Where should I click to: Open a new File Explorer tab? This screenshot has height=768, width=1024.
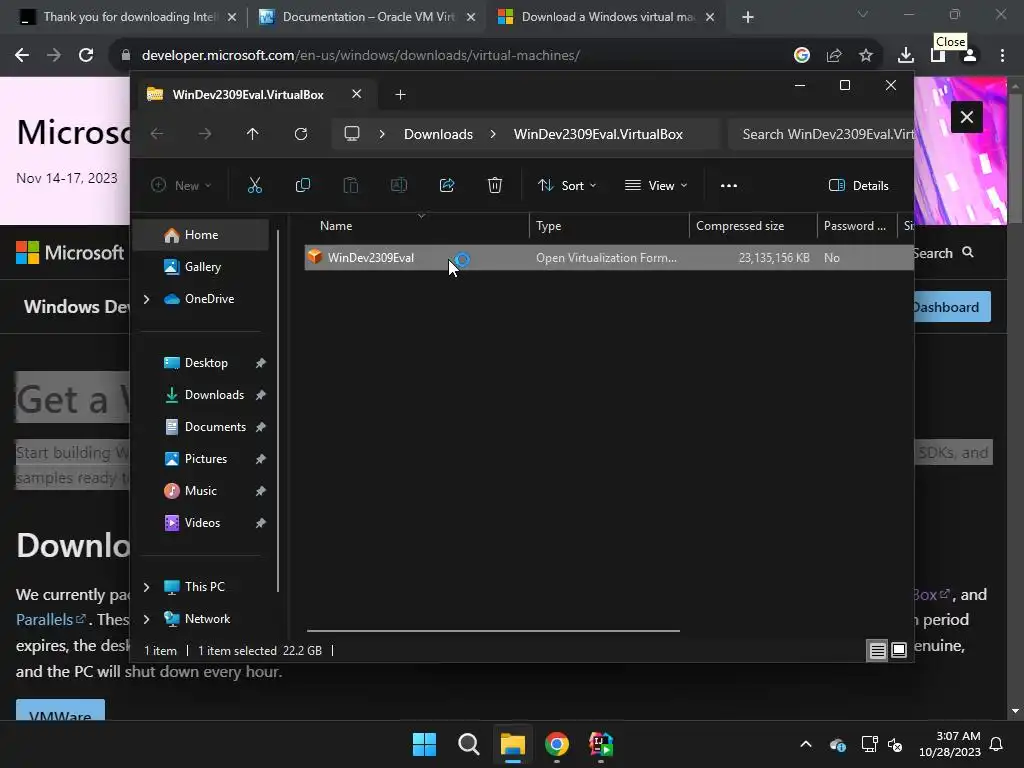coord(400,95)
